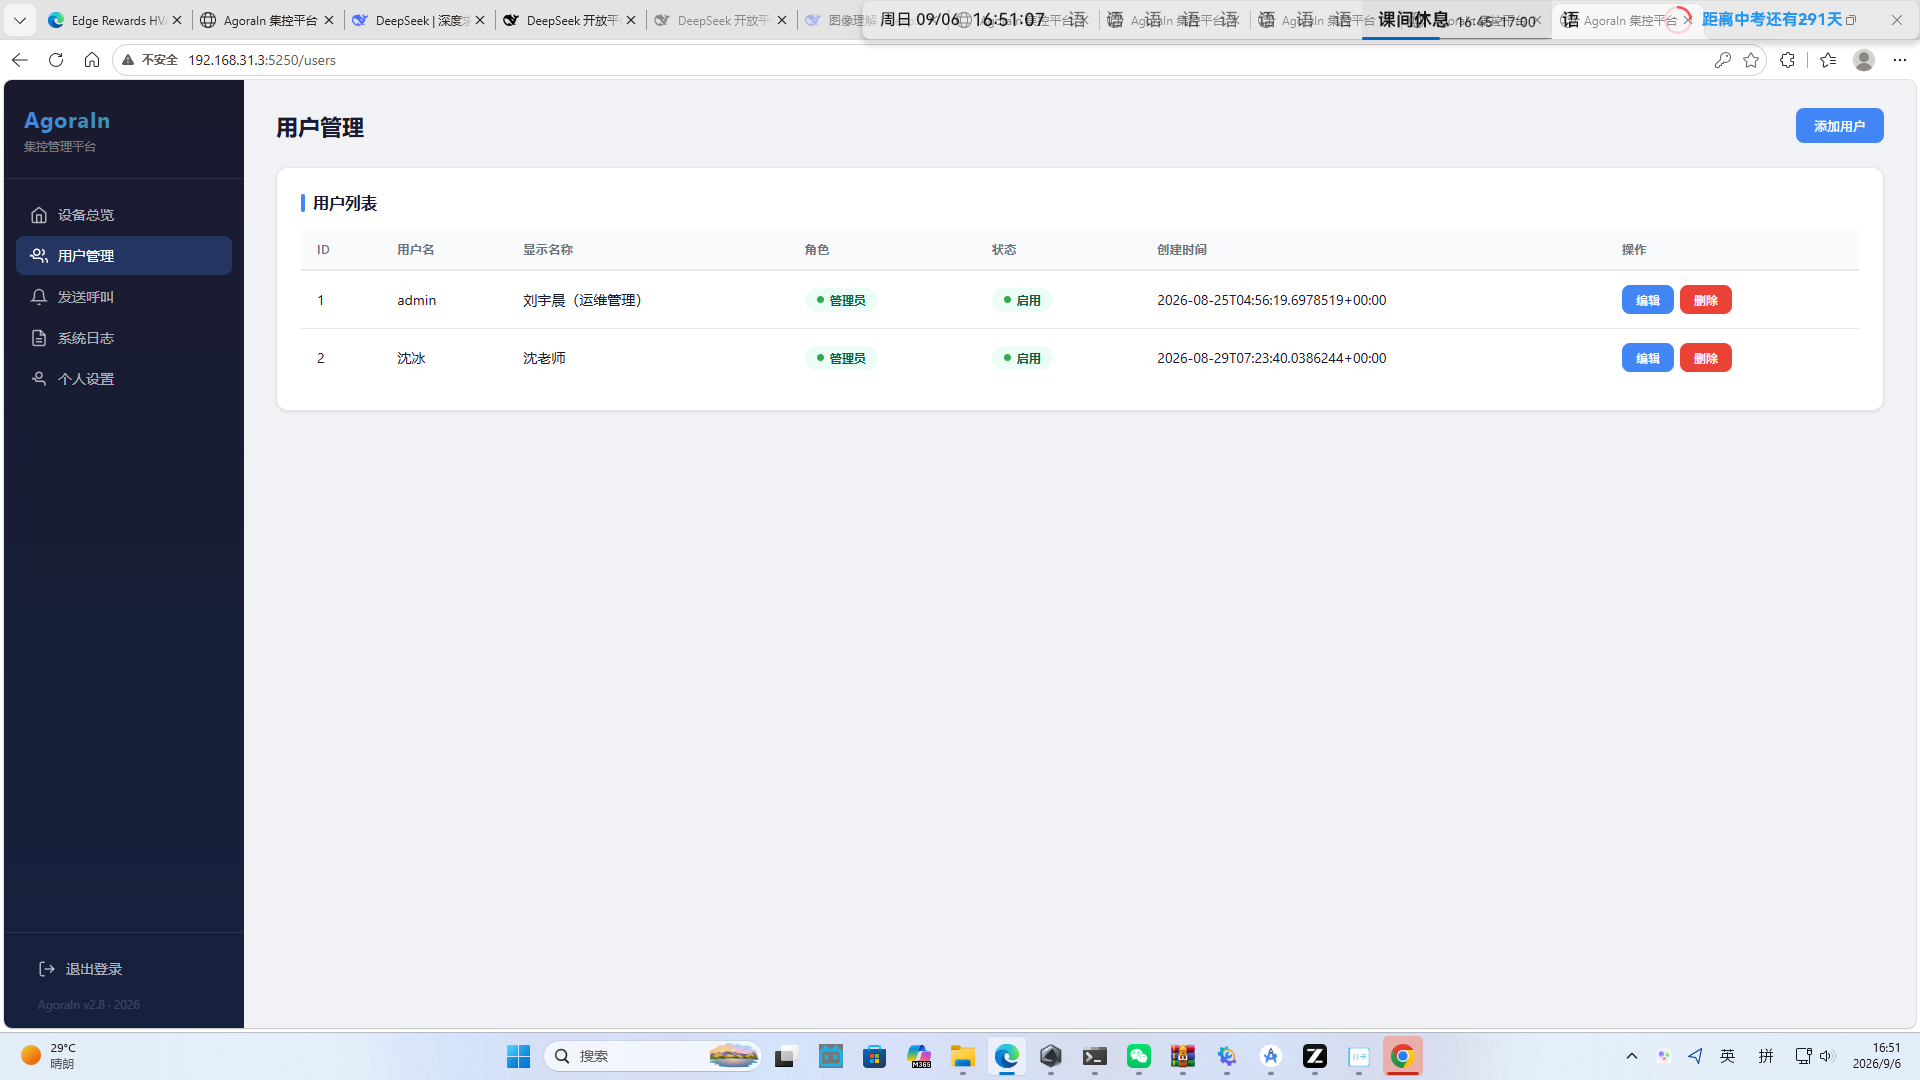Open WeChat from the taskbar

tap(1139, 1056)
